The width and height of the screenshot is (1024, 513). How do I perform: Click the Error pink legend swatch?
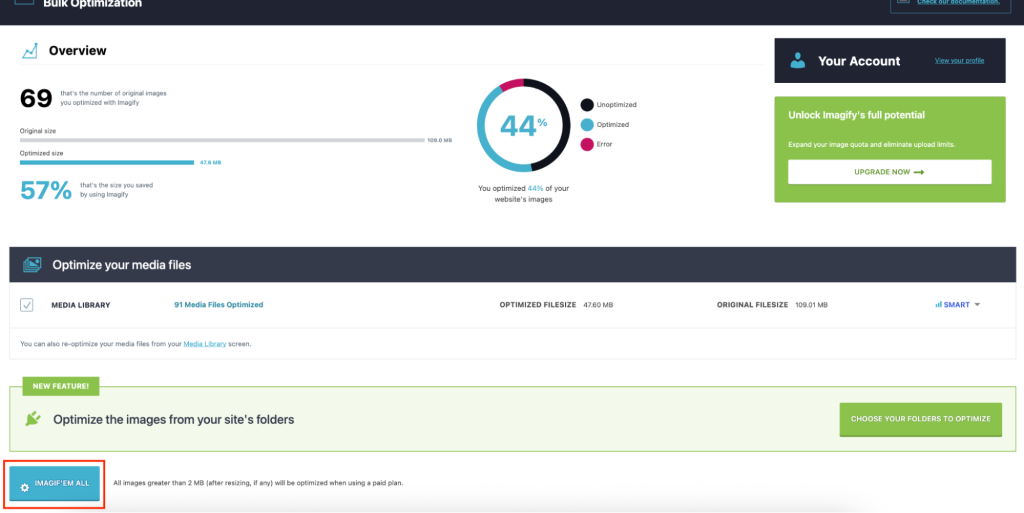click(587, 144)
